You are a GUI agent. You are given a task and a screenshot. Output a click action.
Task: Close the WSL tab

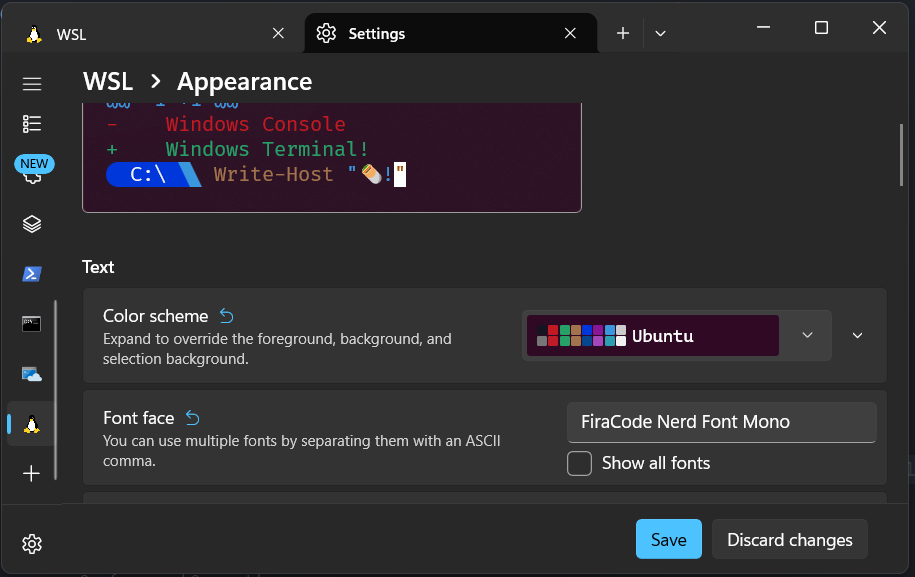click(278, 33)
